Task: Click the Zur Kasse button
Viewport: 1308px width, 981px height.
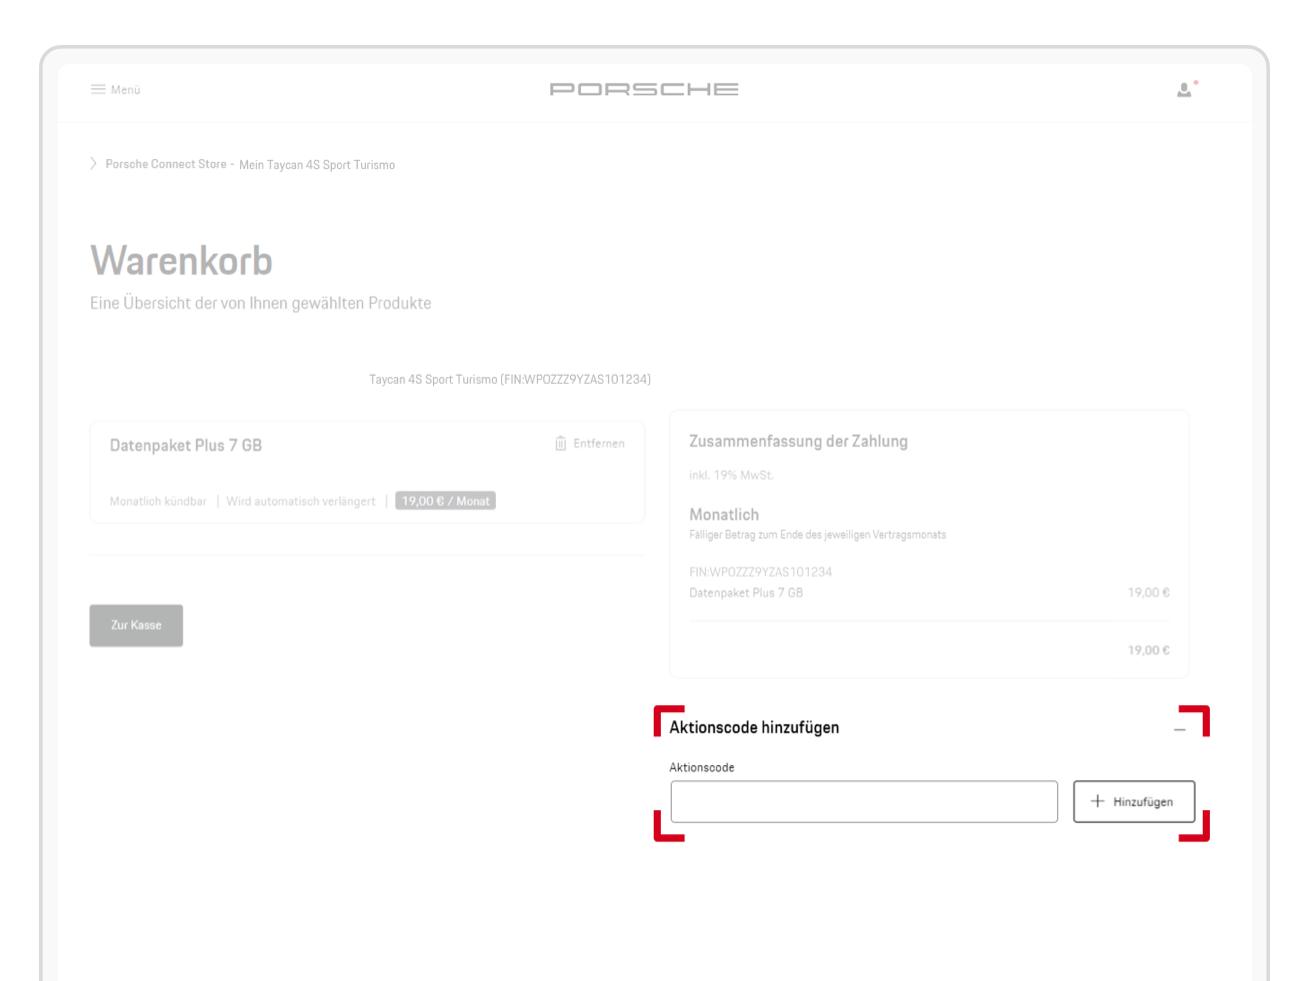Action: pyautogui.click(x=135, y=625)
